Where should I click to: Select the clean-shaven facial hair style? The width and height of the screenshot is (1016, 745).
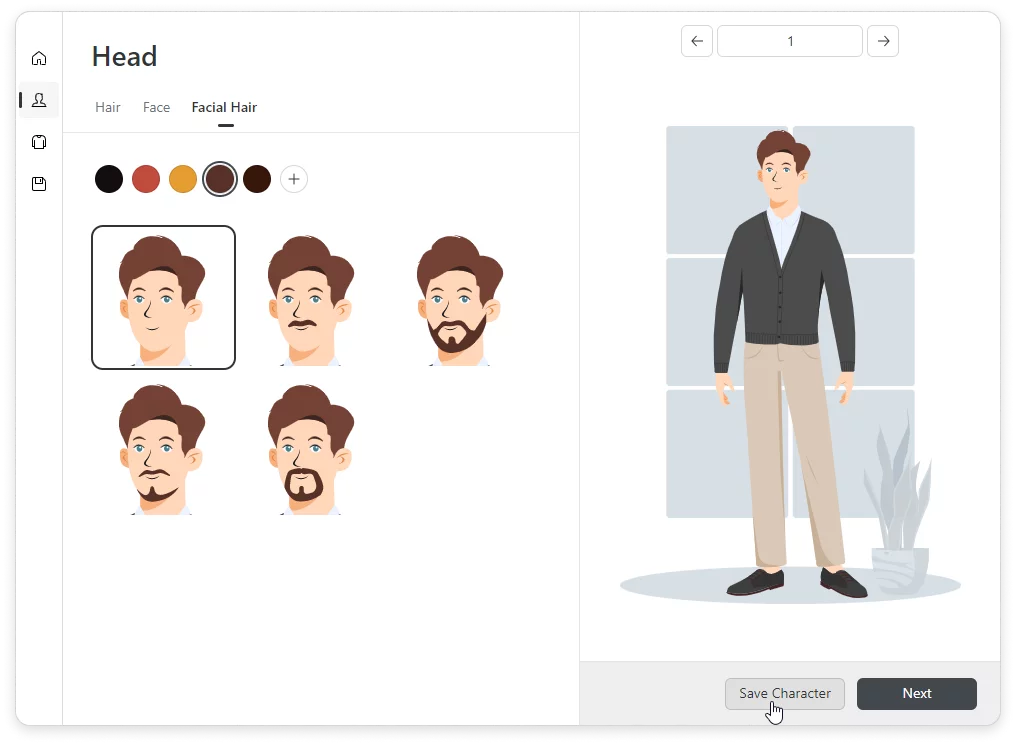click(x=163, y=297)
